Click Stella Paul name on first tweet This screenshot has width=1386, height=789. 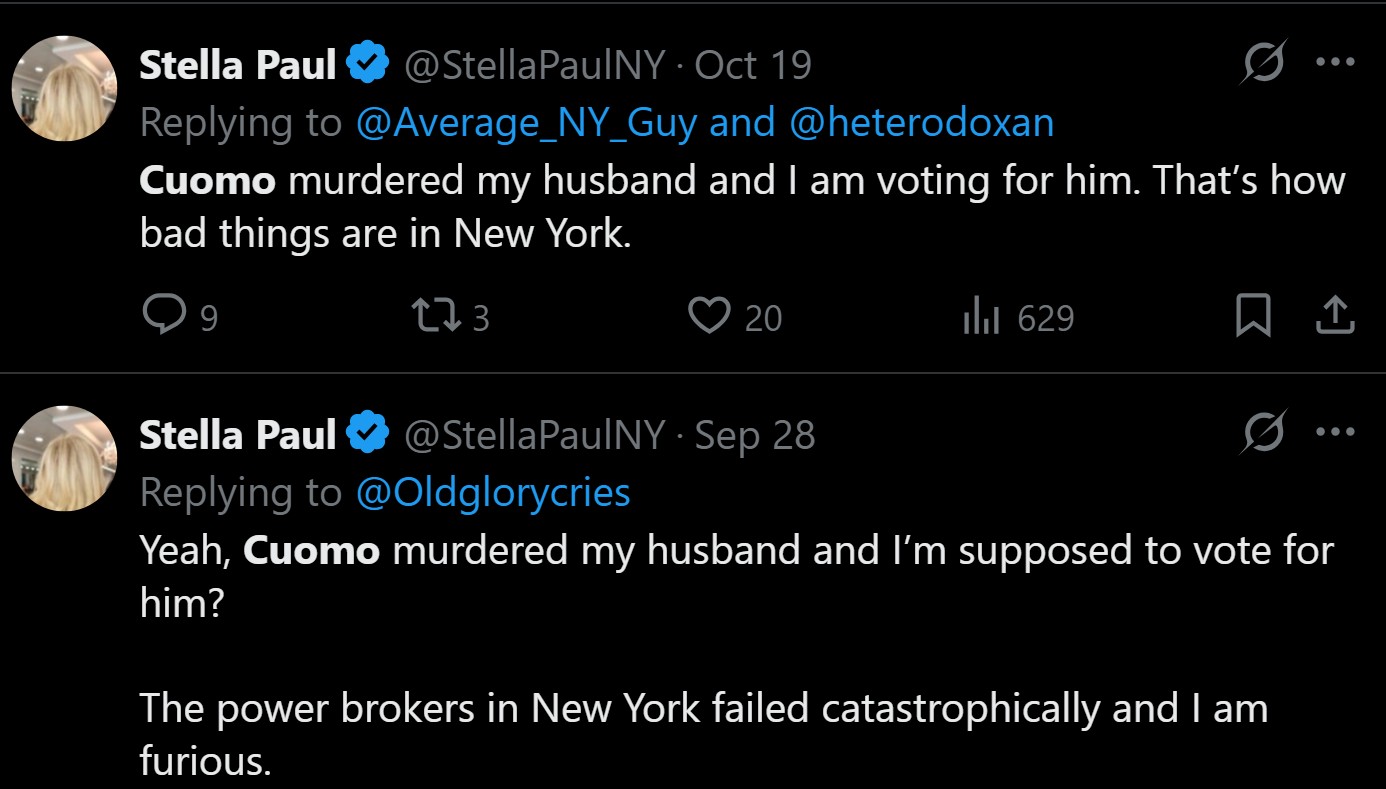tap(238, 65)
